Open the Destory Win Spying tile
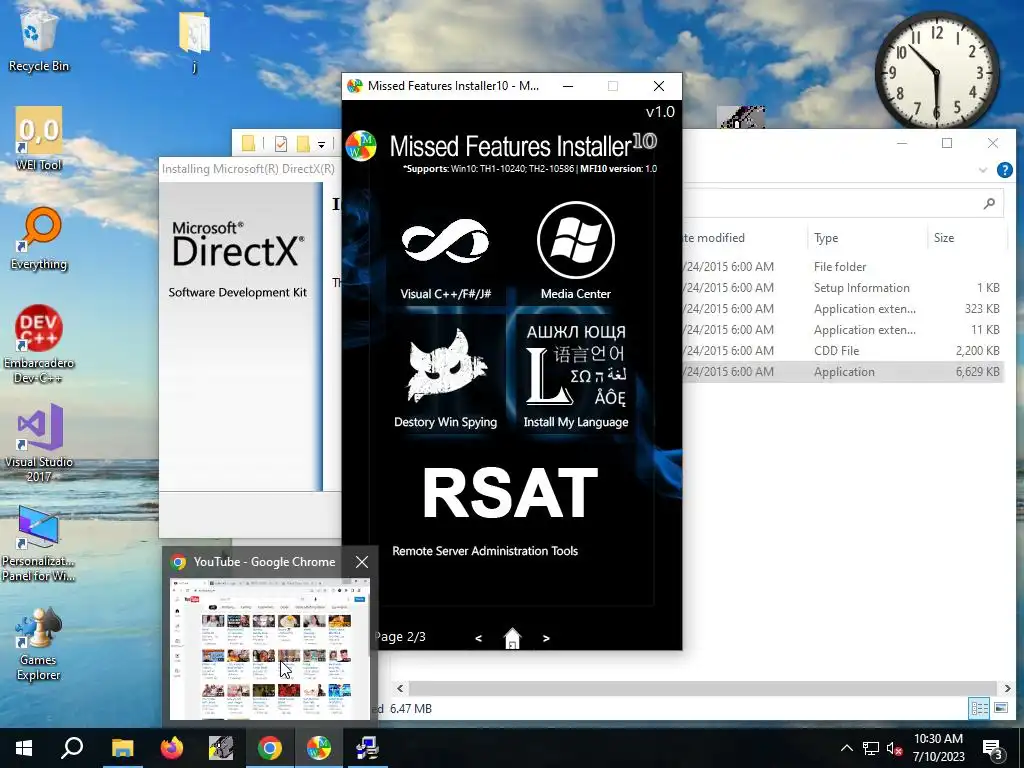 point(445,377)
